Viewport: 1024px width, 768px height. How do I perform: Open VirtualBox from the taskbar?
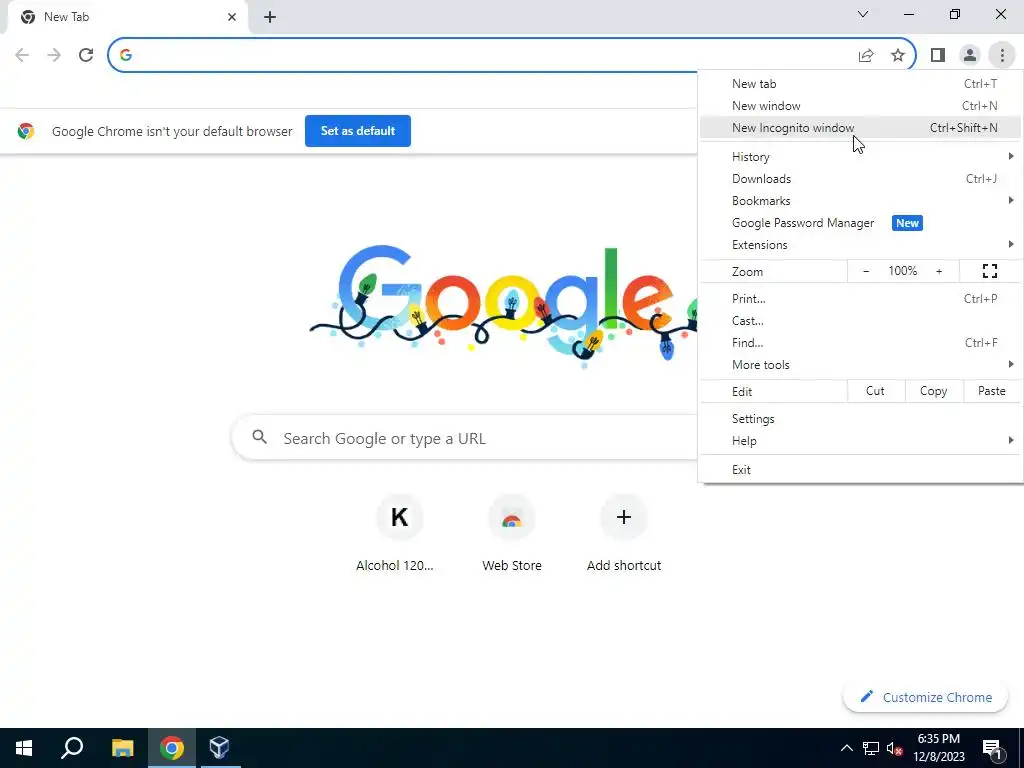click(x=219, y=748)
